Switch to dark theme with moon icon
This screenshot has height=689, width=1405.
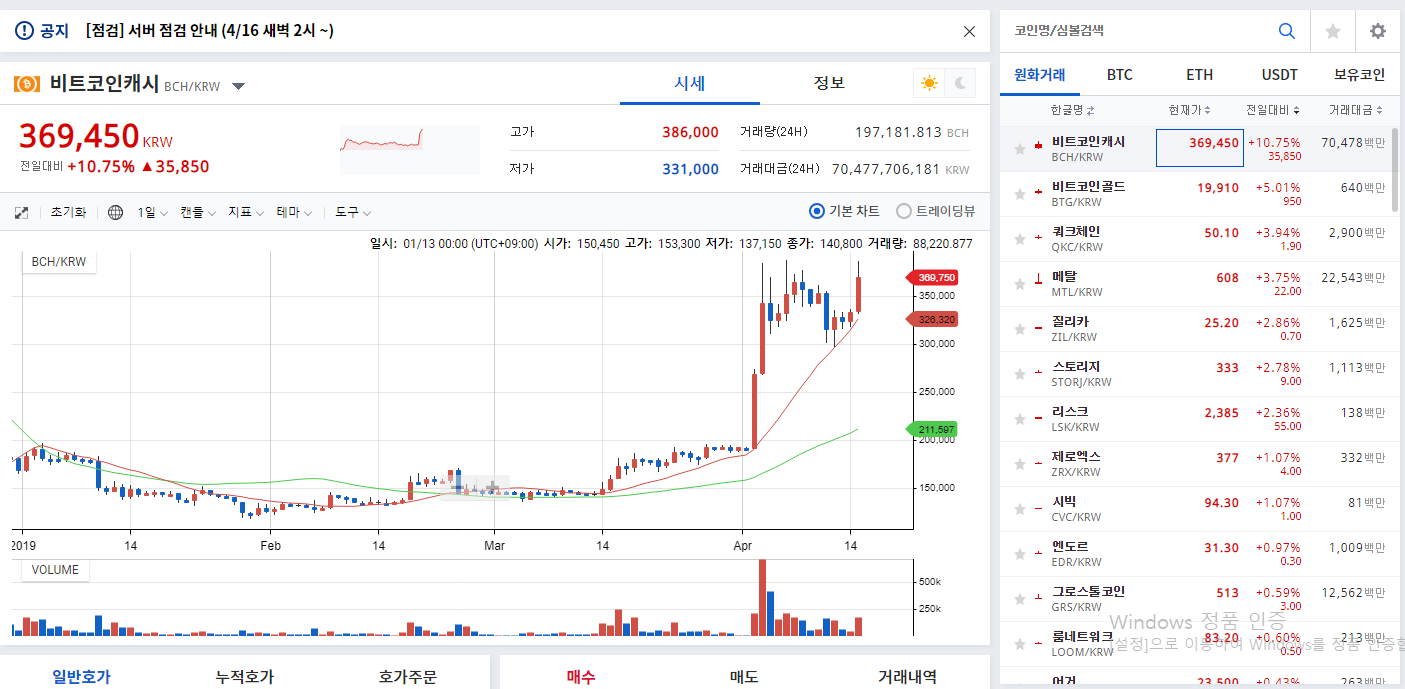(x=960, y=83)
